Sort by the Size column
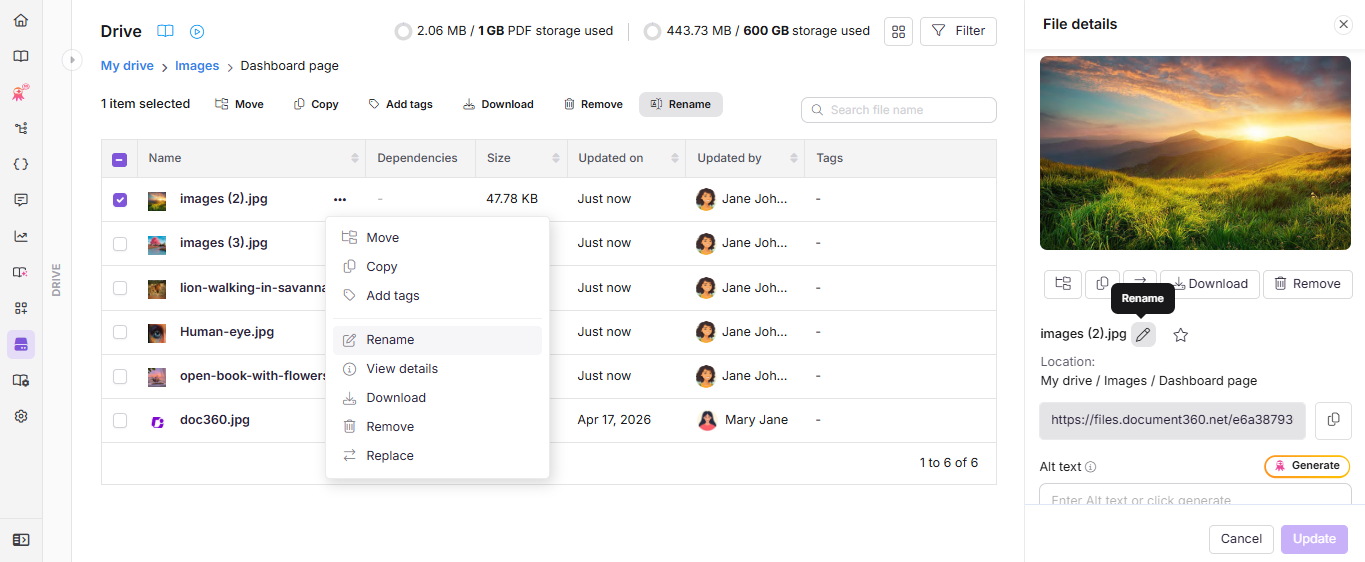1365x562 pixels. click(556, 158)
